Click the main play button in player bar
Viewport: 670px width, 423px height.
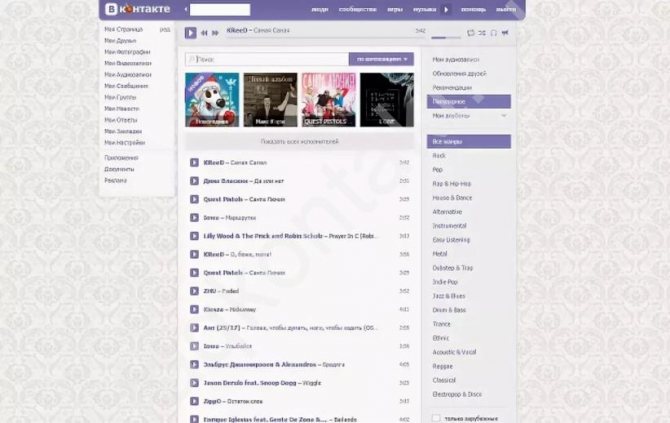tap(190, 33)
